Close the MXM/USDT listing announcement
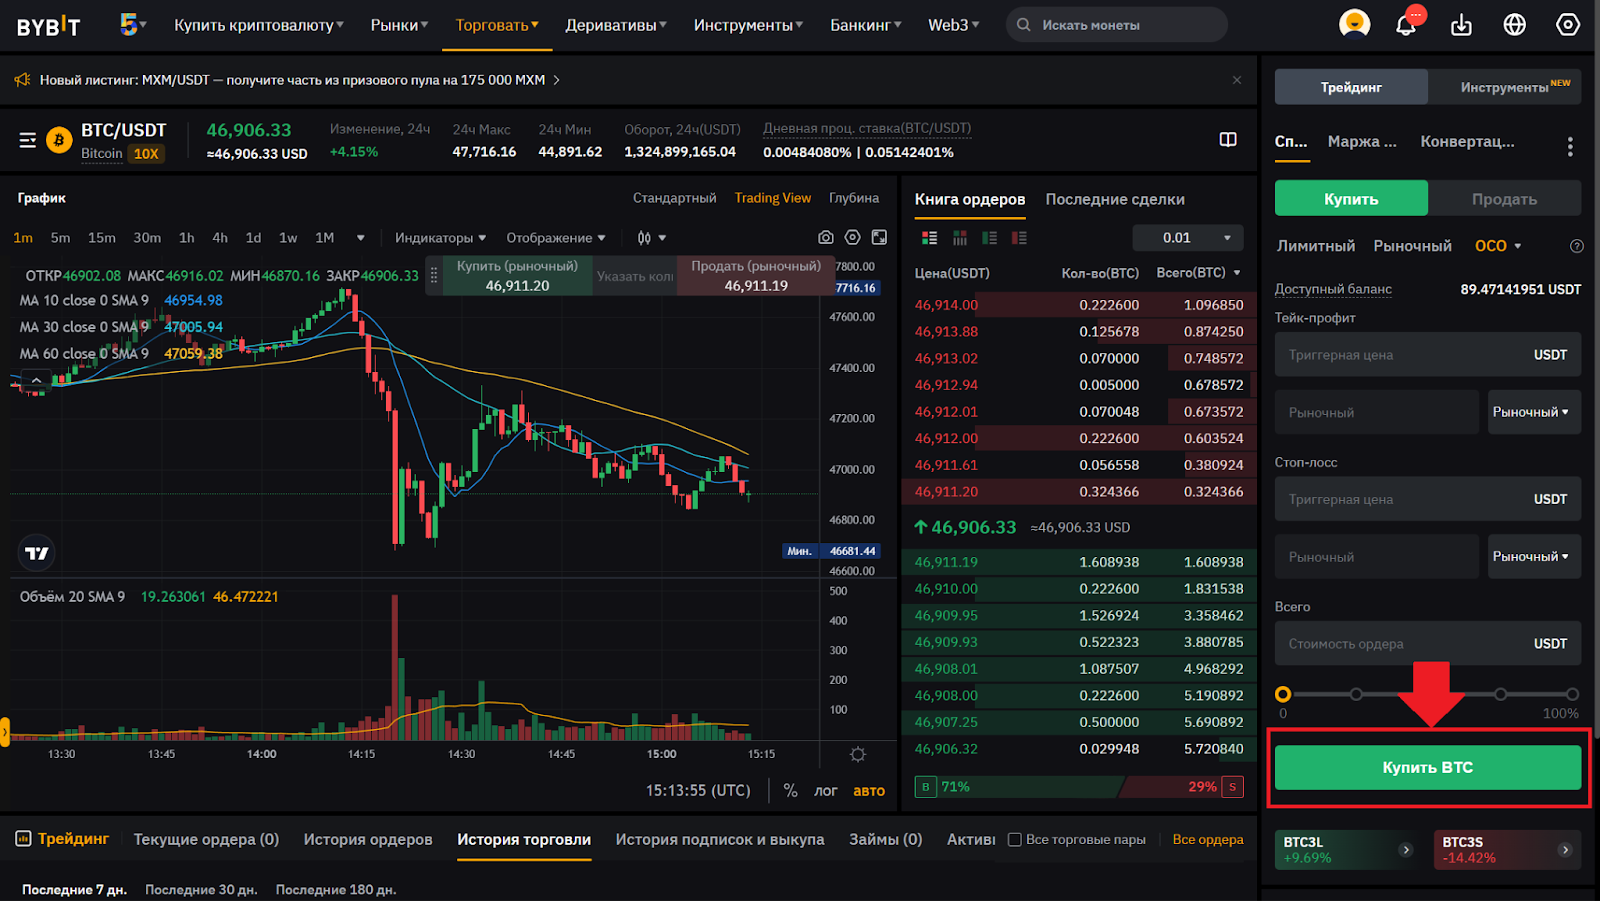1600x901 pixels. (x=1237, y=80)
